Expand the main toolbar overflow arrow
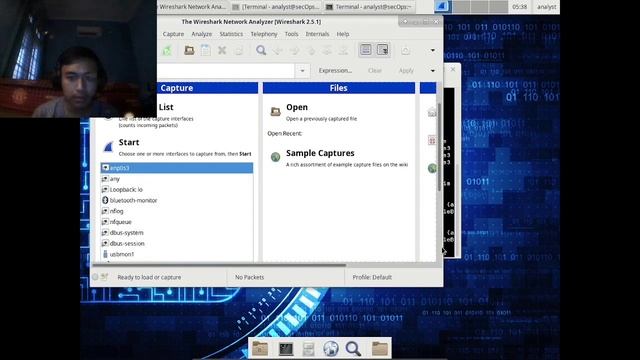The image size is (640, 360). (x=433, y=50)
